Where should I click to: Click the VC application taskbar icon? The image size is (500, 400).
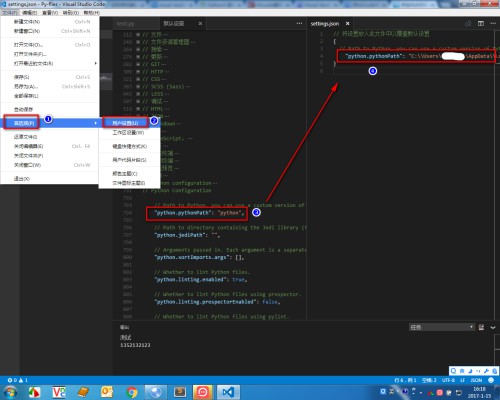point(59,392)
